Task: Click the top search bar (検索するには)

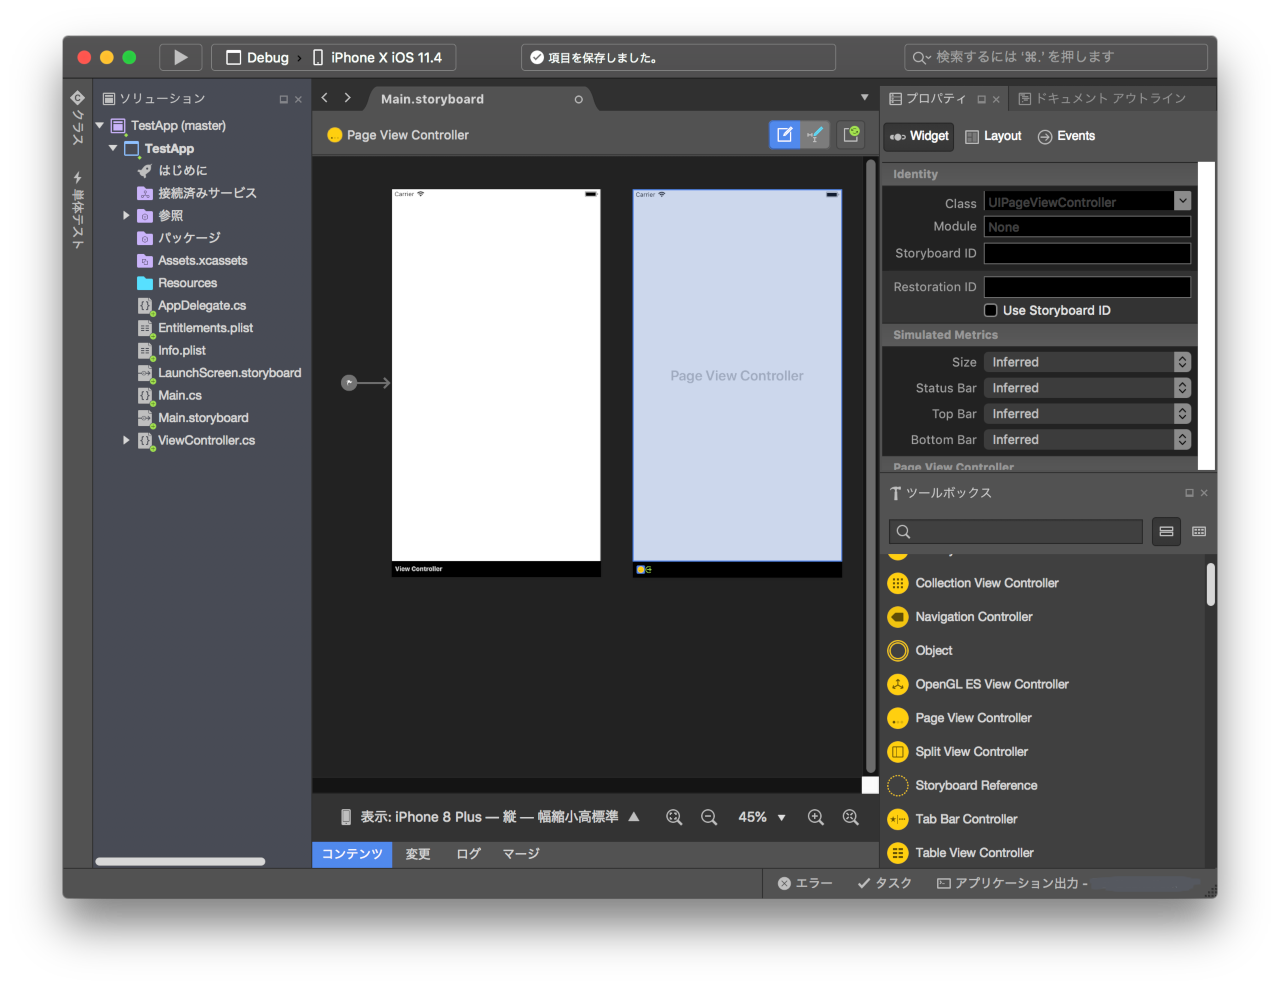Action: pyautogui.click(x=1054, y=57)
